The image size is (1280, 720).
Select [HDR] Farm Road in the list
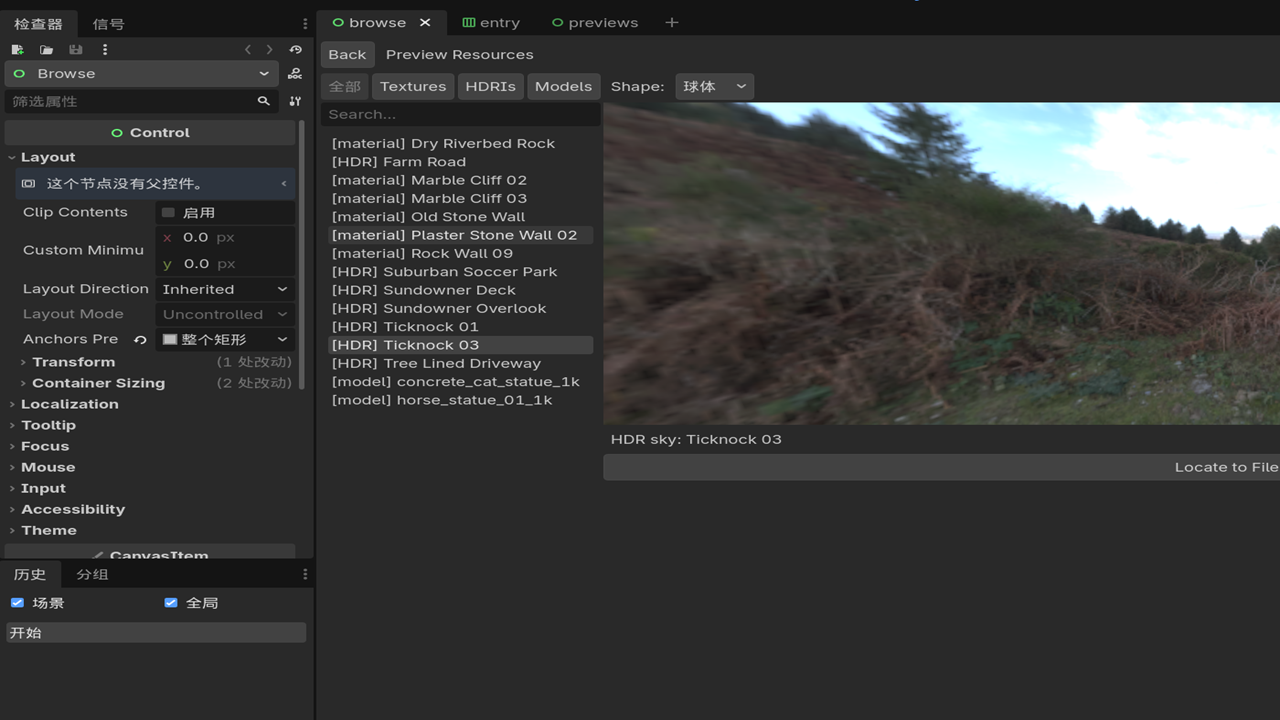coord(460,162)
